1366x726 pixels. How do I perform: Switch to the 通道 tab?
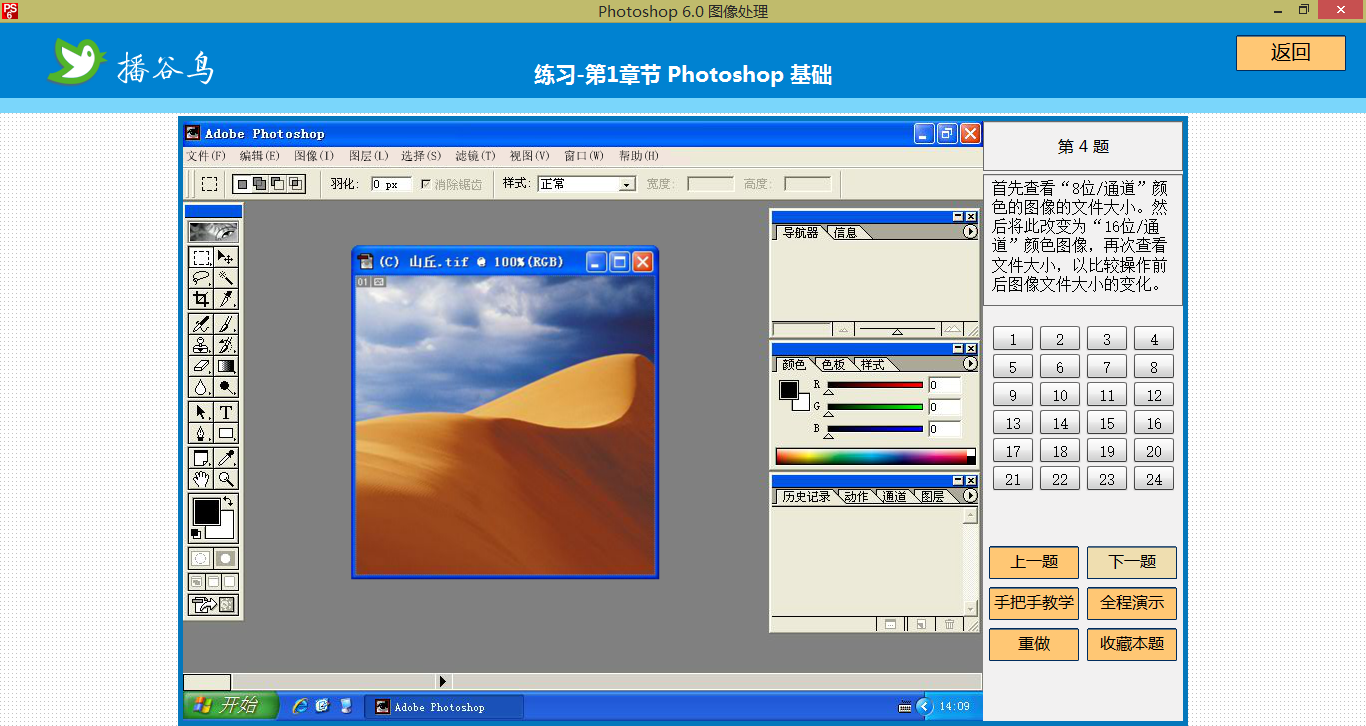tap(894, 497)
